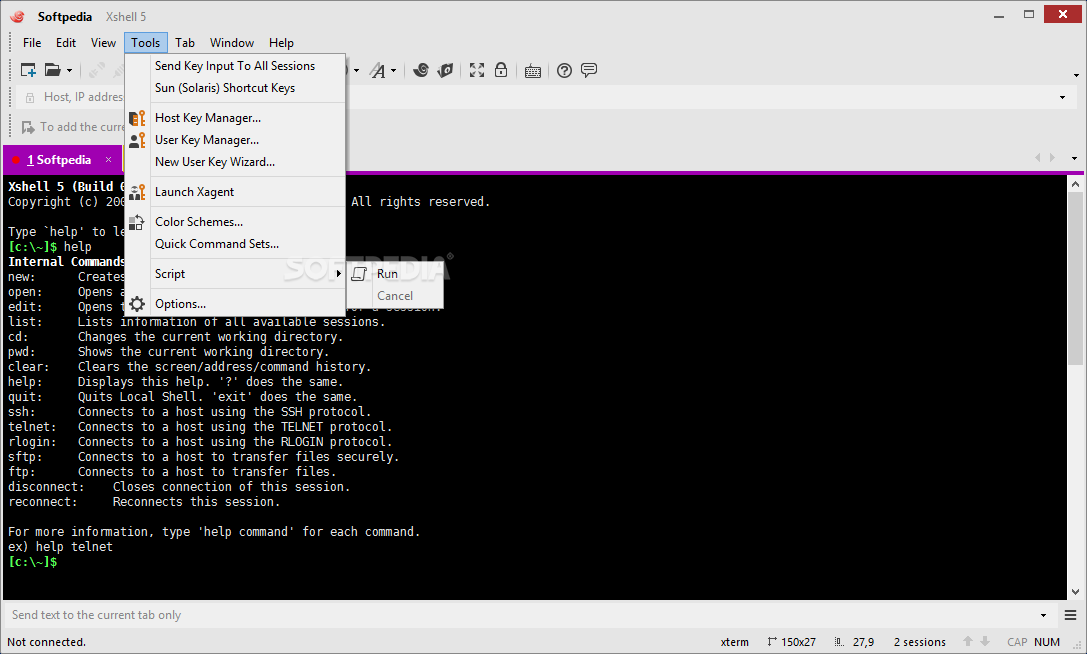The height and width of the screenshot is (654, 1087).
Task: Open Options from Tools menu
Action: tap(235, 304)
